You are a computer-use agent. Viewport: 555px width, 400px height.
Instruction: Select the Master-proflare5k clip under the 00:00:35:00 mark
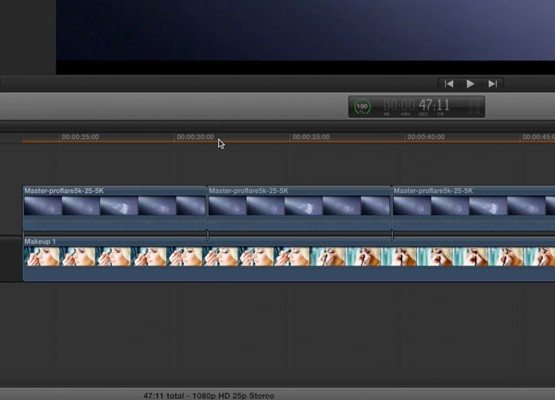(299, 208)
